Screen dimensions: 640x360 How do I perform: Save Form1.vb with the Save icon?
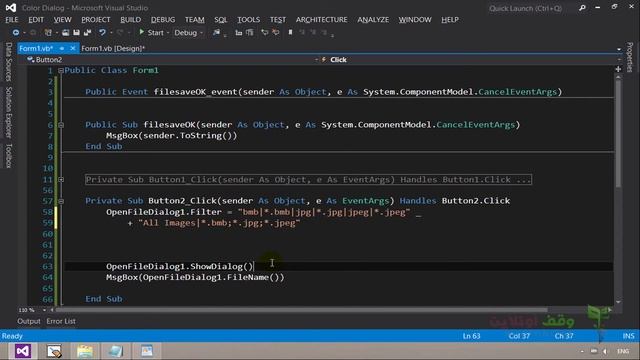pyautogui.click(x=76, y=32)
